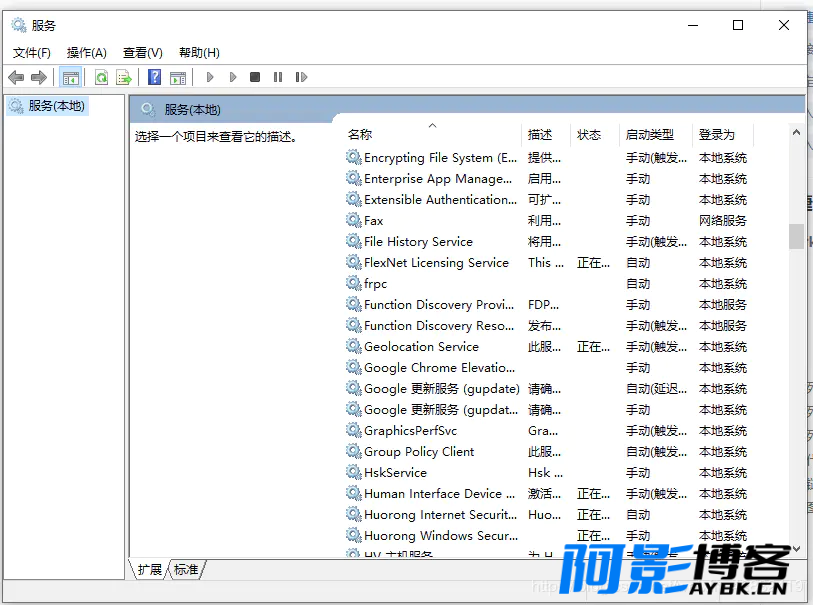Select Huorong Windows Secur... service
This screenshot has width=813, height=605.
441,536
